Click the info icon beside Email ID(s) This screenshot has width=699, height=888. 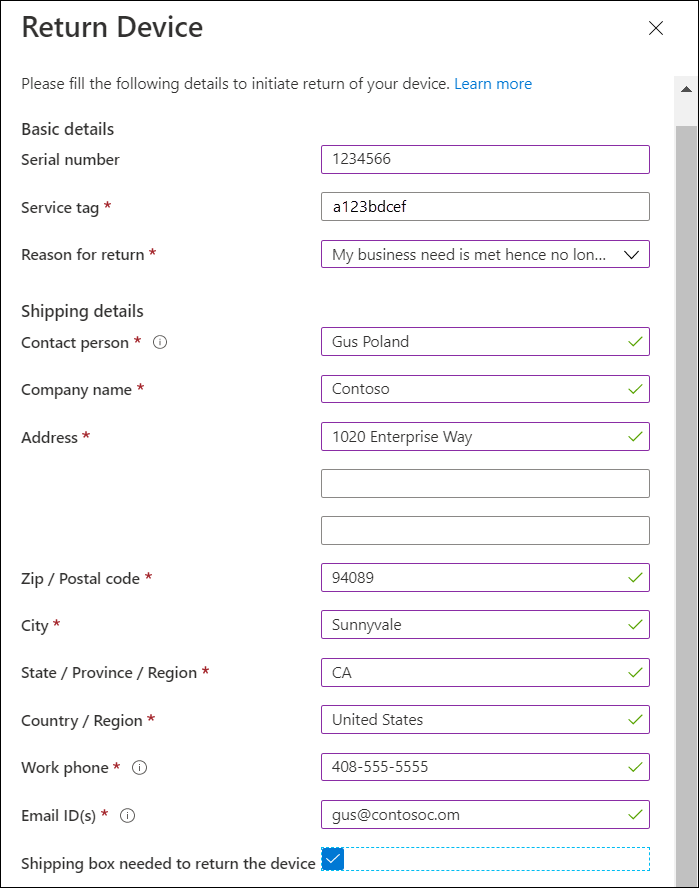(127, 816)
